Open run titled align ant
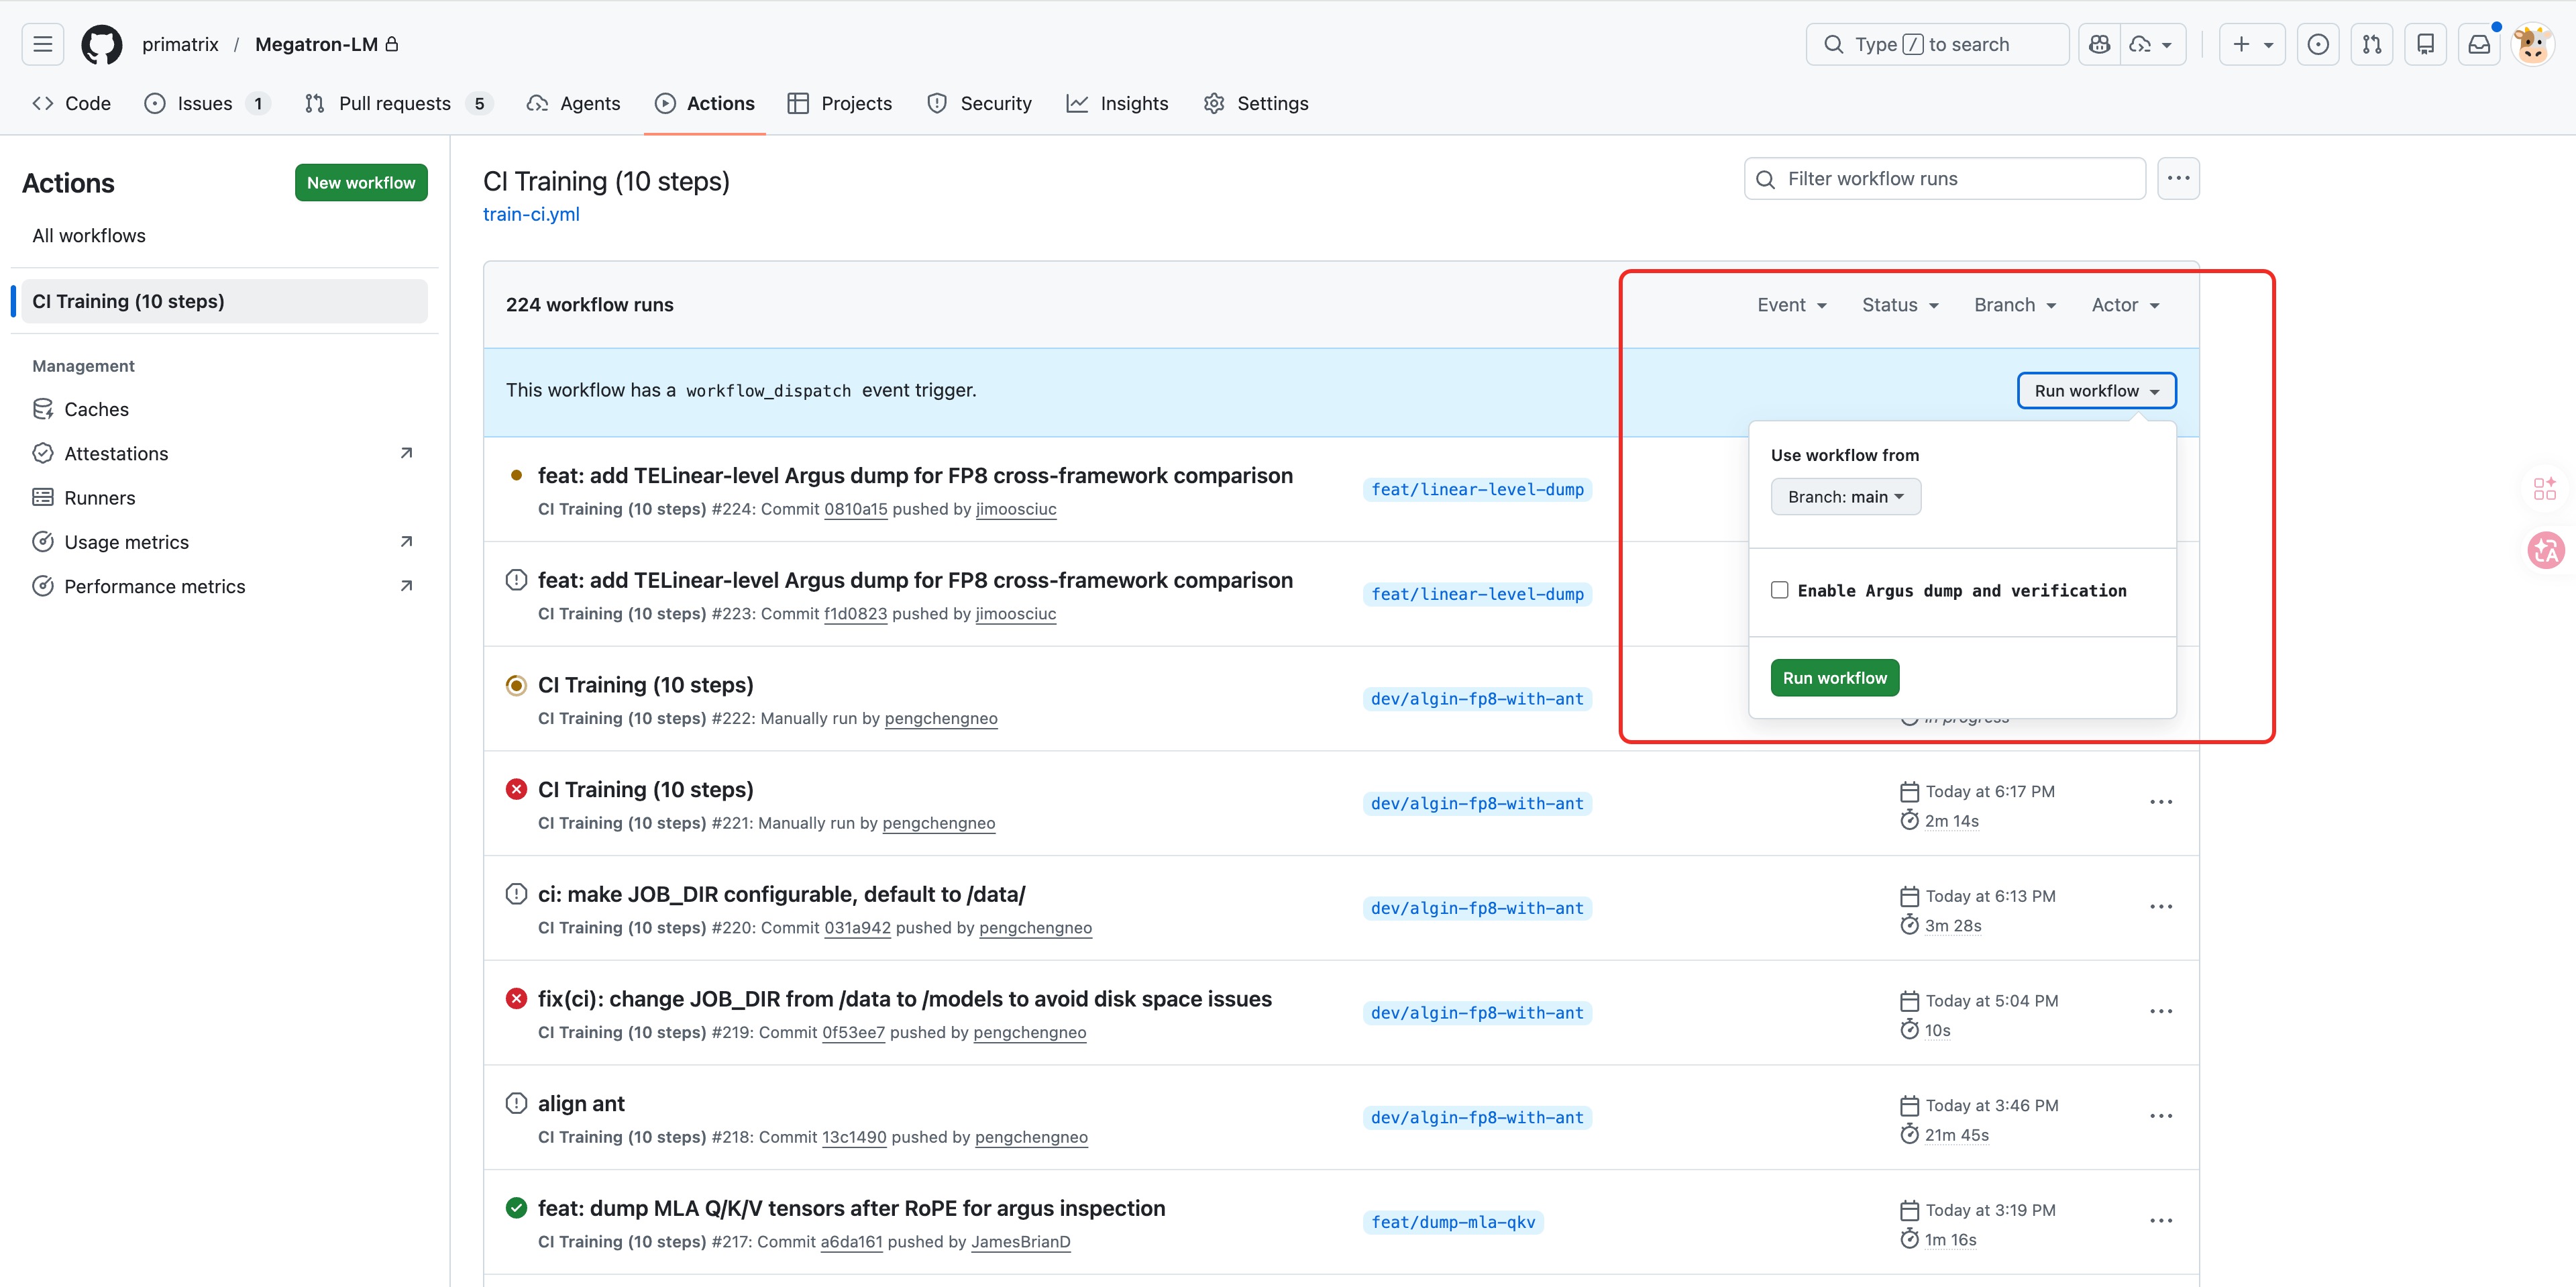This screenshot has width=2576, height=1287. click(581, 1103)
